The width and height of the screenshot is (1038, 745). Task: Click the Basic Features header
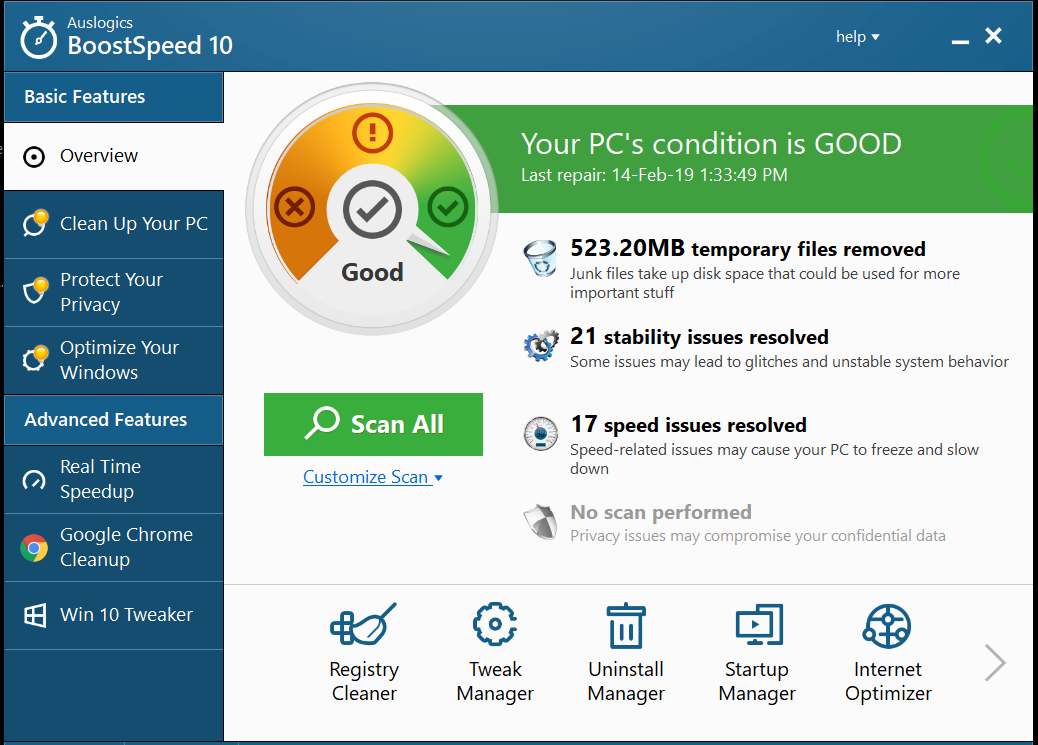click(x=114, y=97)
